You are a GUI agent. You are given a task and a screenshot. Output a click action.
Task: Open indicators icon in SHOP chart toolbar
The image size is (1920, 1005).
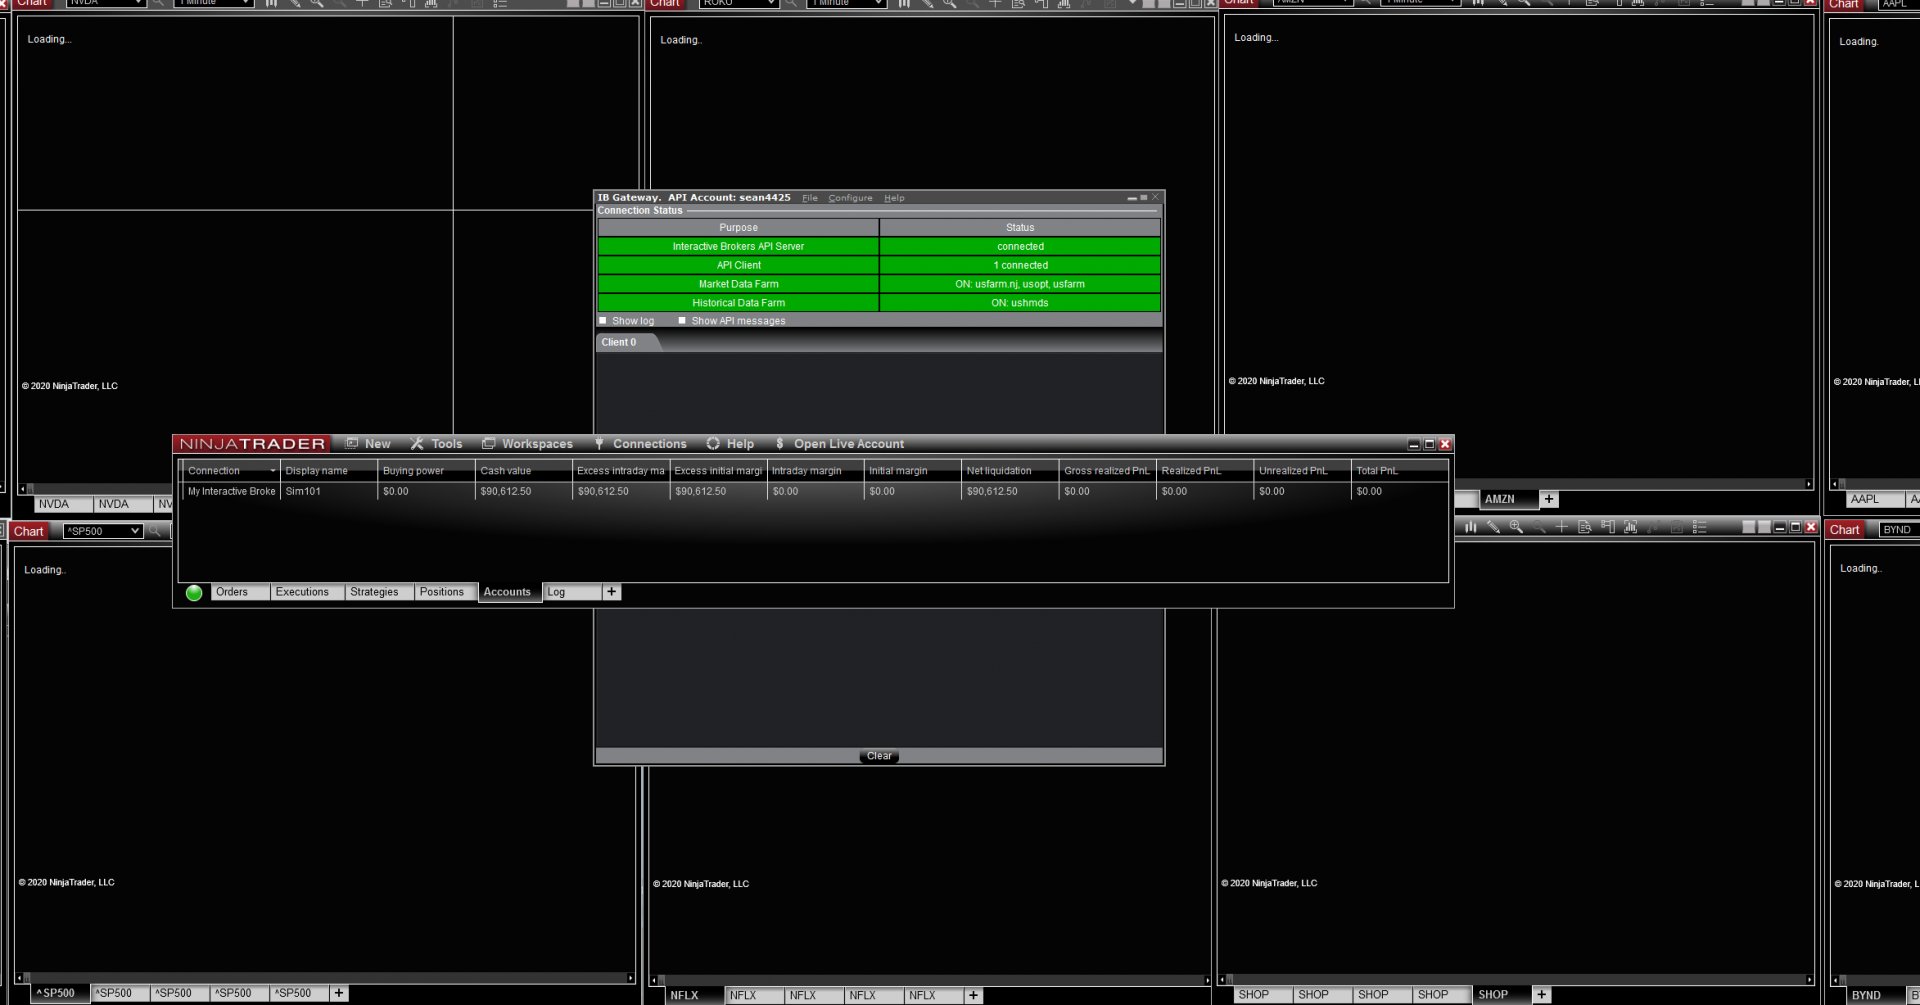pos(1631,527)
